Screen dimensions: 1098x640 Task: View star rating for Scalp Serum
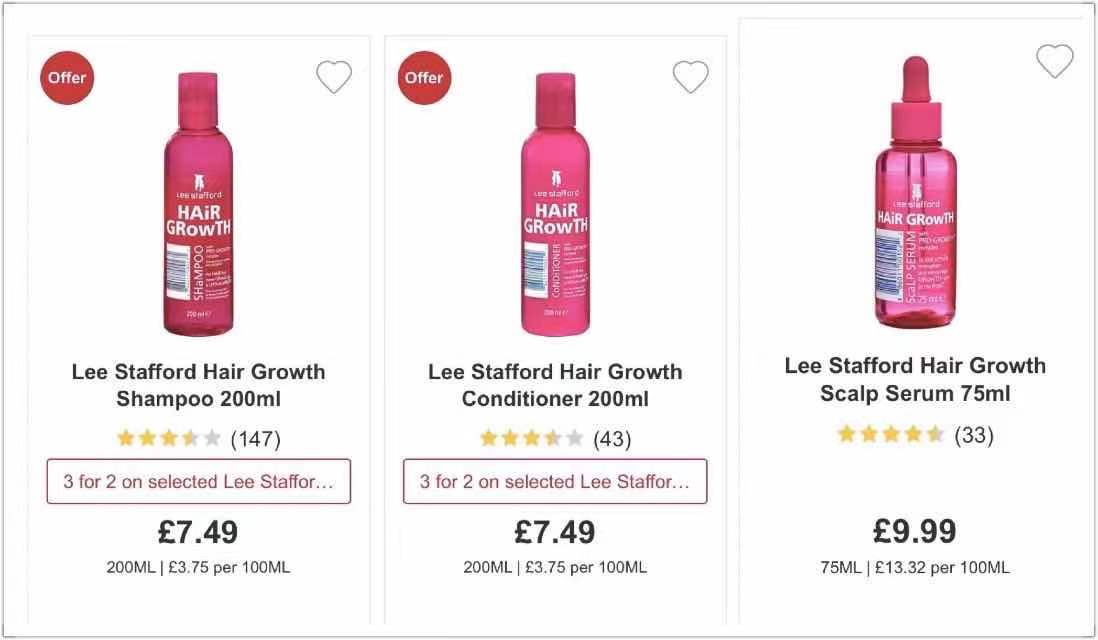pyautogui.click(x=890, y=434)
